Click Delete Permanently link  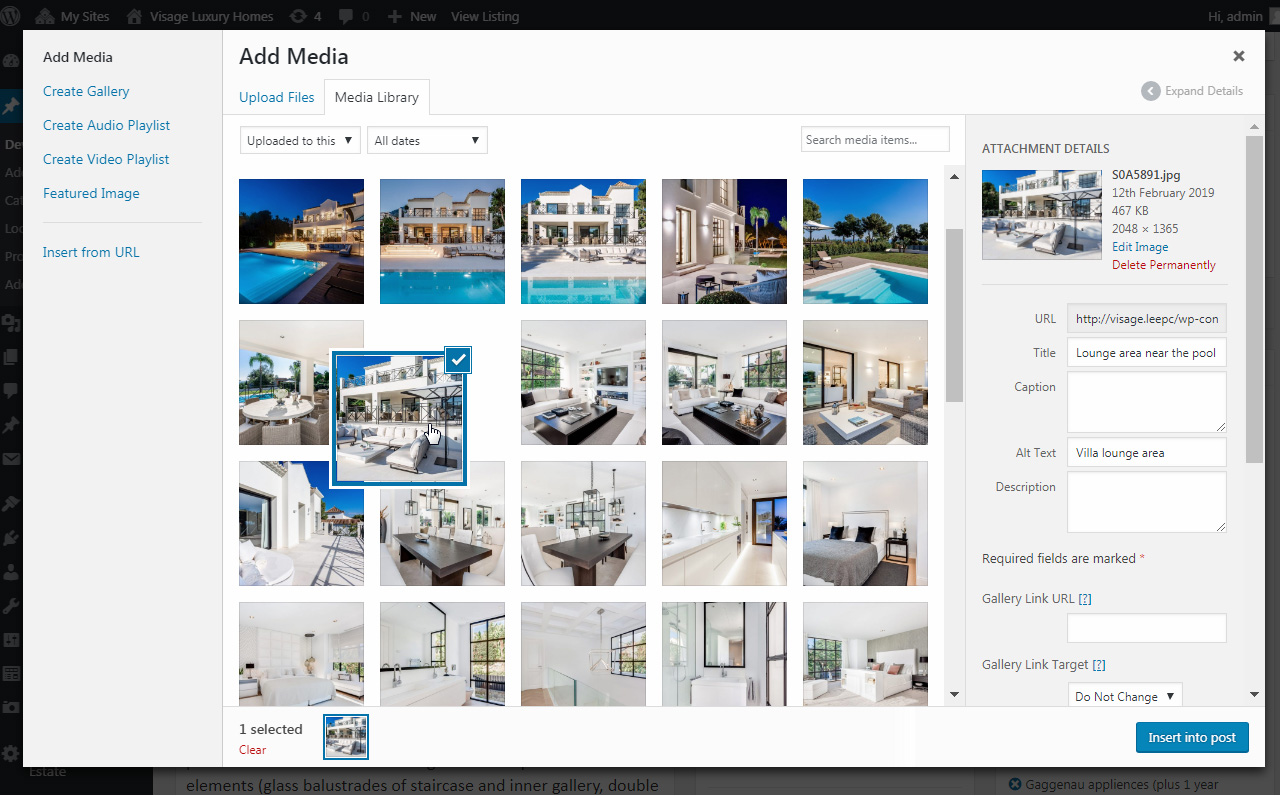pyautogui.click(x=1164, y=265)
